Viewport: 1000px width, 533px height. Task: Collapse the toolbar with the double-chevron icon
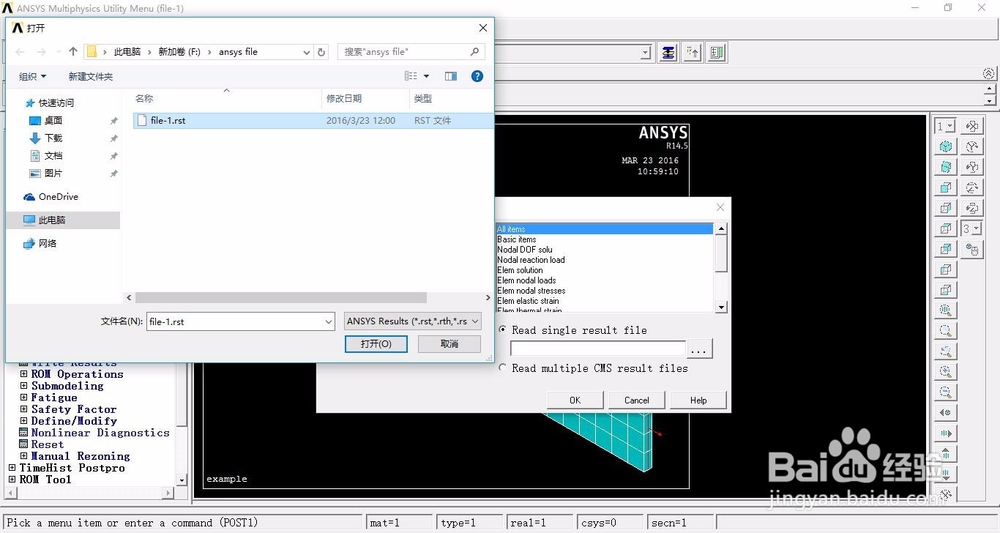click(989, 74)
